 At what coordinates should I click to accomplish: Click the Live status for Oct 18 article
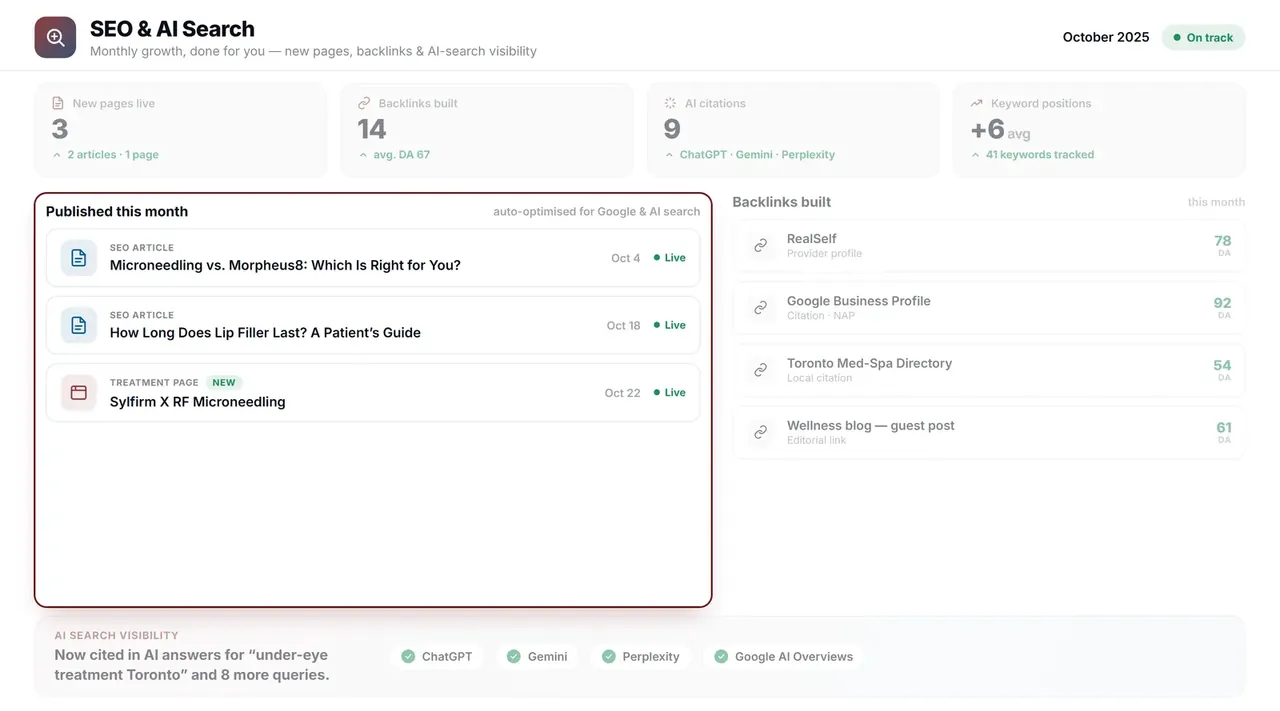670,325
